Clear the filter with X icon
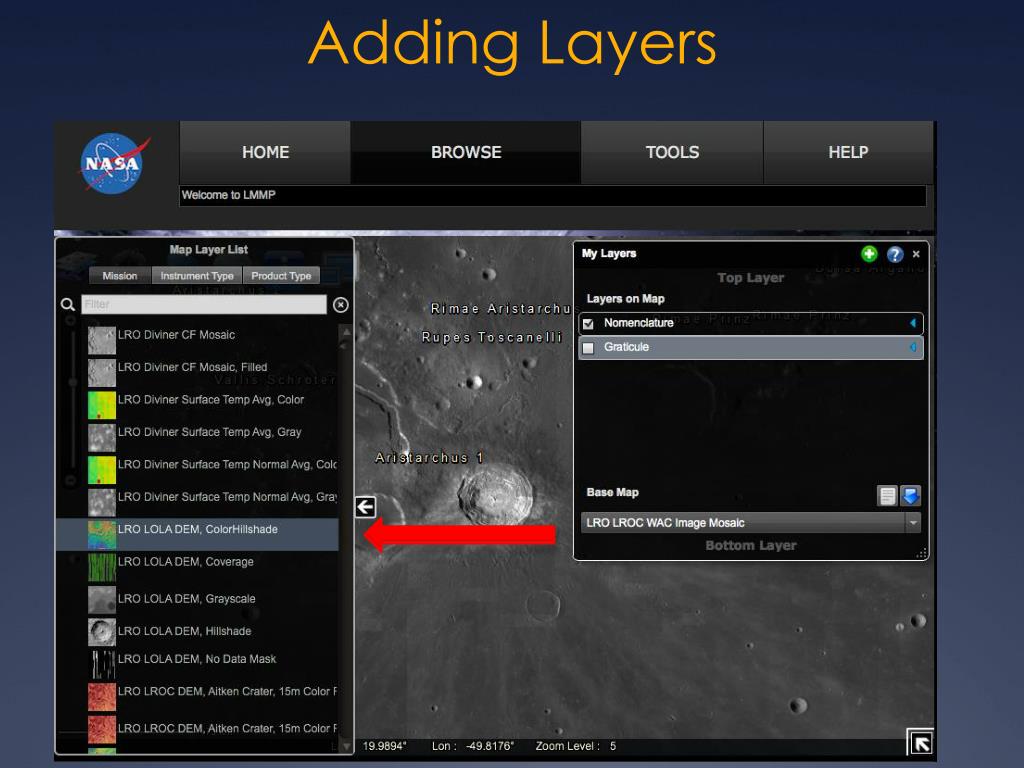The width and height of the screenshot is (1024, 768). pos(340,304)
